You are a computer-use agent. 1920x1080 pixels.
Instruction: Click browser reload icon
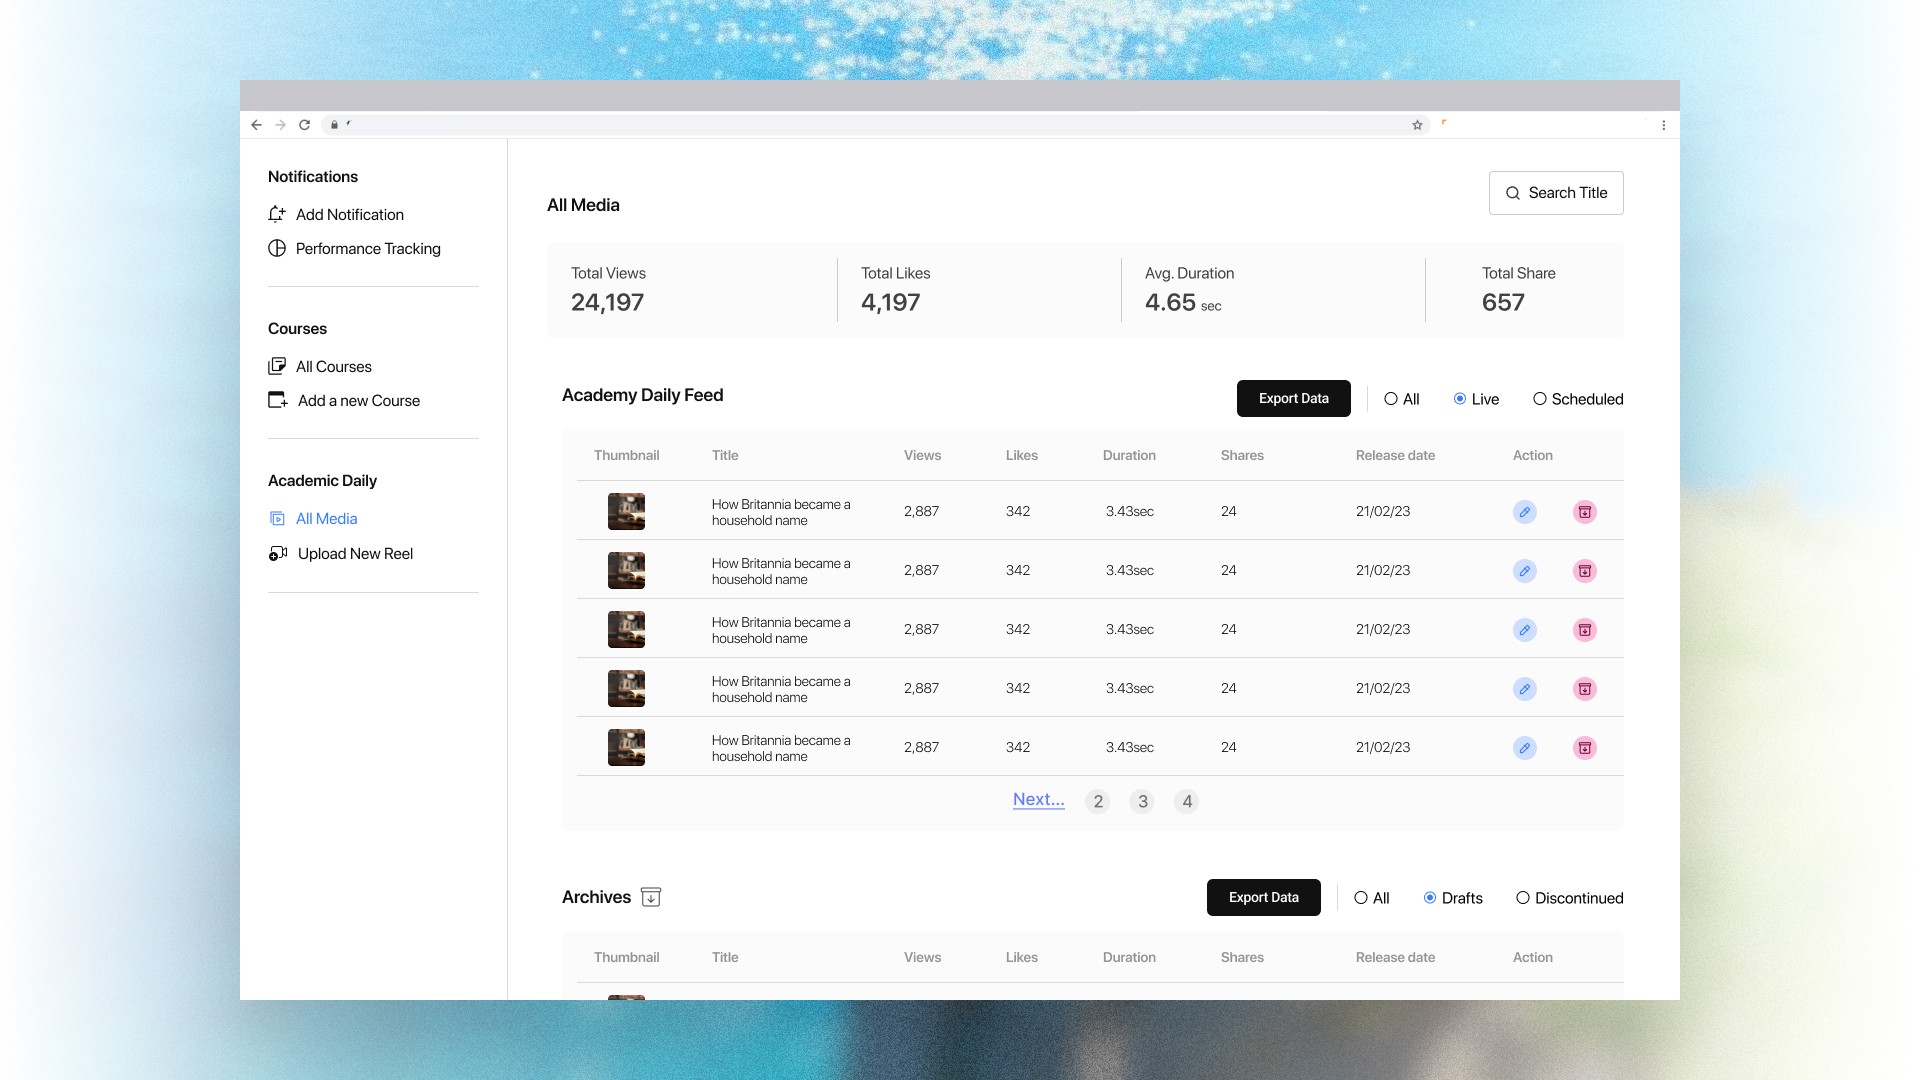point(304,125)
